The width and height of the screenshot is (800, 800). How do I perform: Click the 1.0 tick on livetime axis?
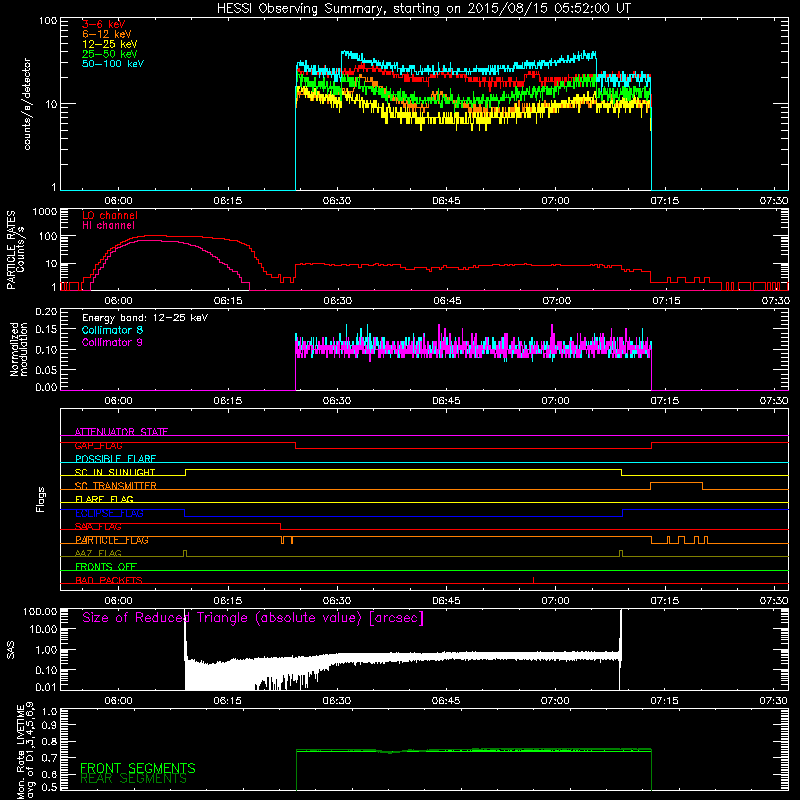click(x=50, y=711)
